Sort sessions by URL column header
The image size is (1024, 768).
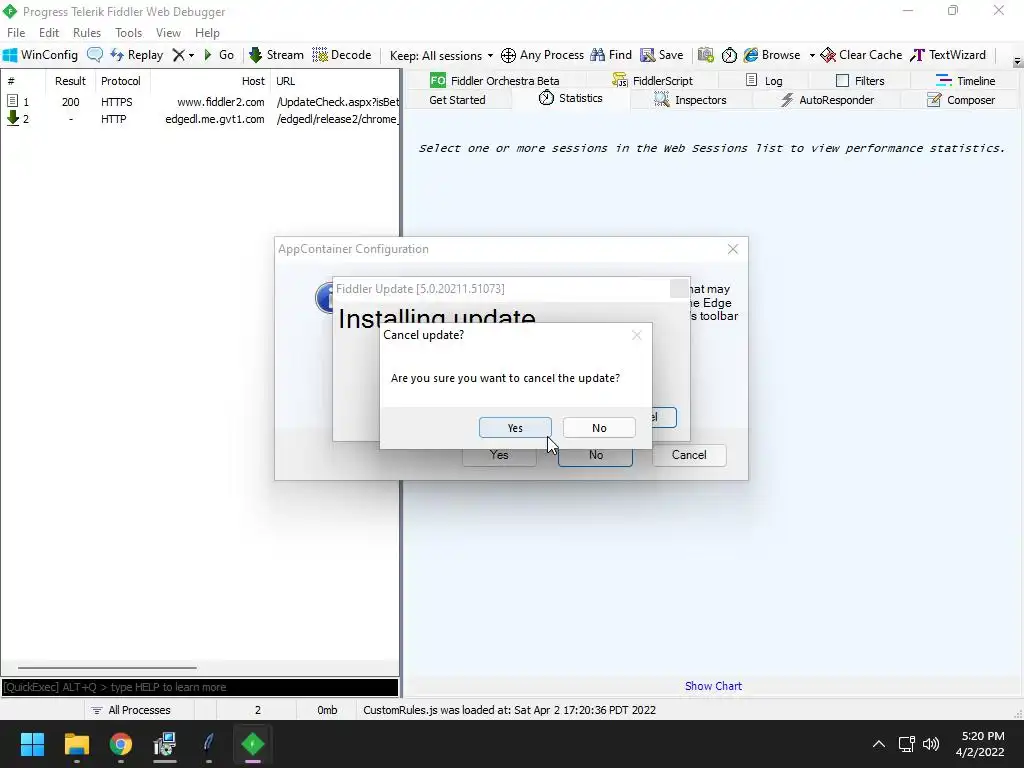335,81
